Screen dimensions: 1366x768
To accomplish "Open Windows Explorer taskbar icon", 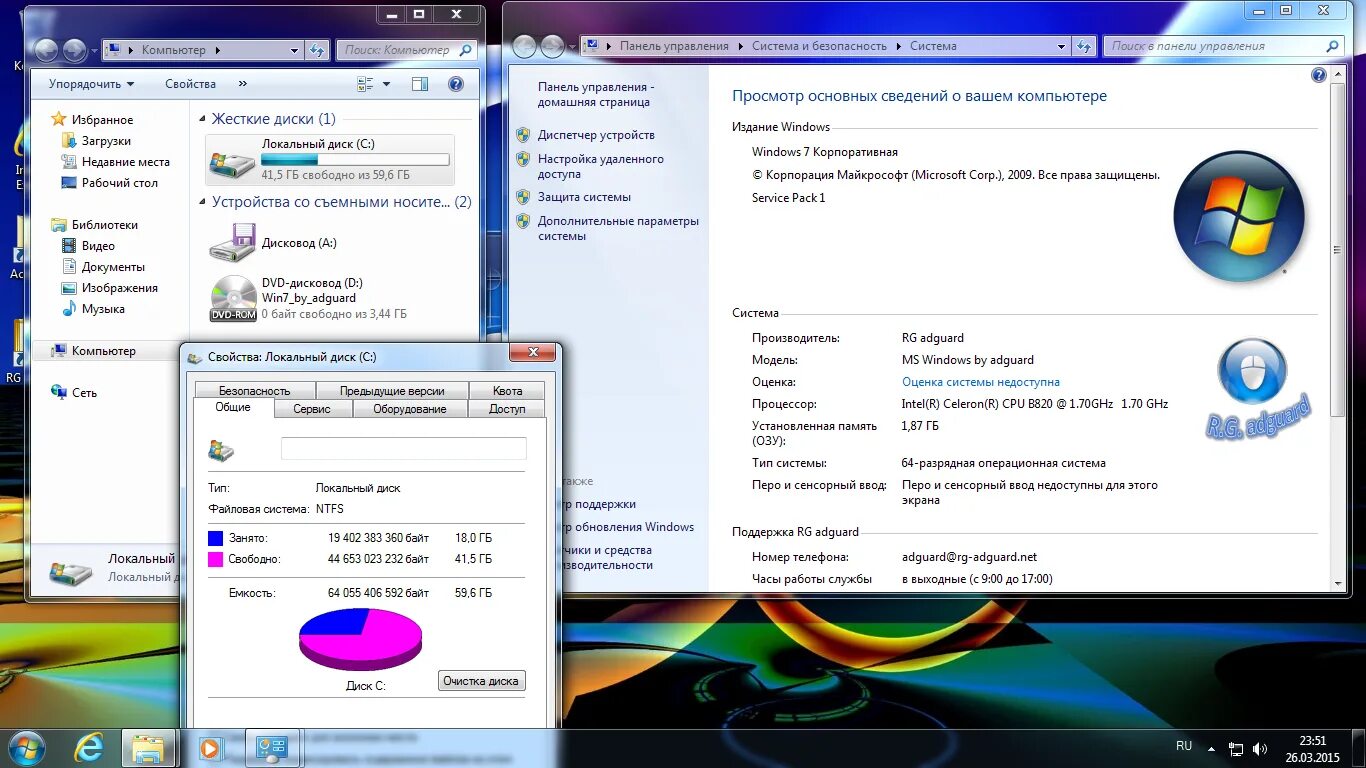I will point(148,748).
